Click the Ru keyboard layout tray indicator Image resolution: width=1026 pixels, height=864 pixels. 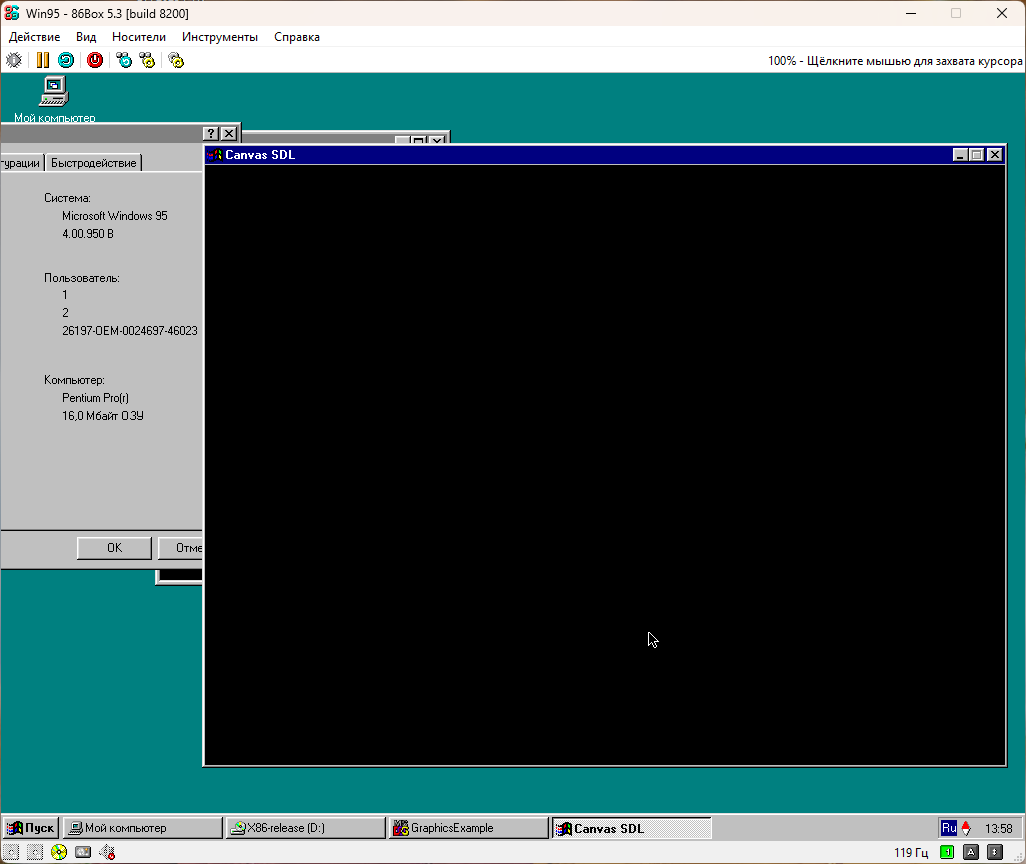[x=949, y=828]
